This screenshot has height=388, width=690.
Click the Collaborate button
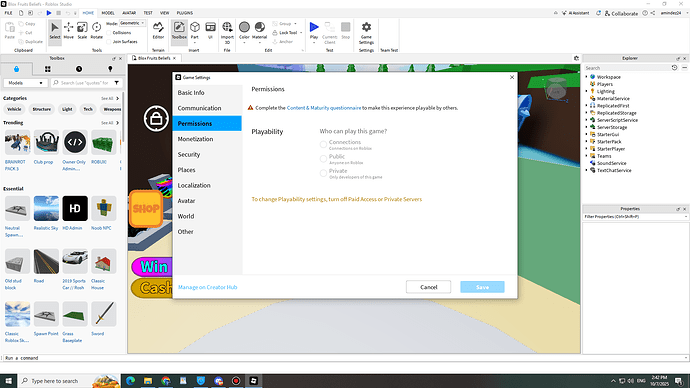pos(621,13)
